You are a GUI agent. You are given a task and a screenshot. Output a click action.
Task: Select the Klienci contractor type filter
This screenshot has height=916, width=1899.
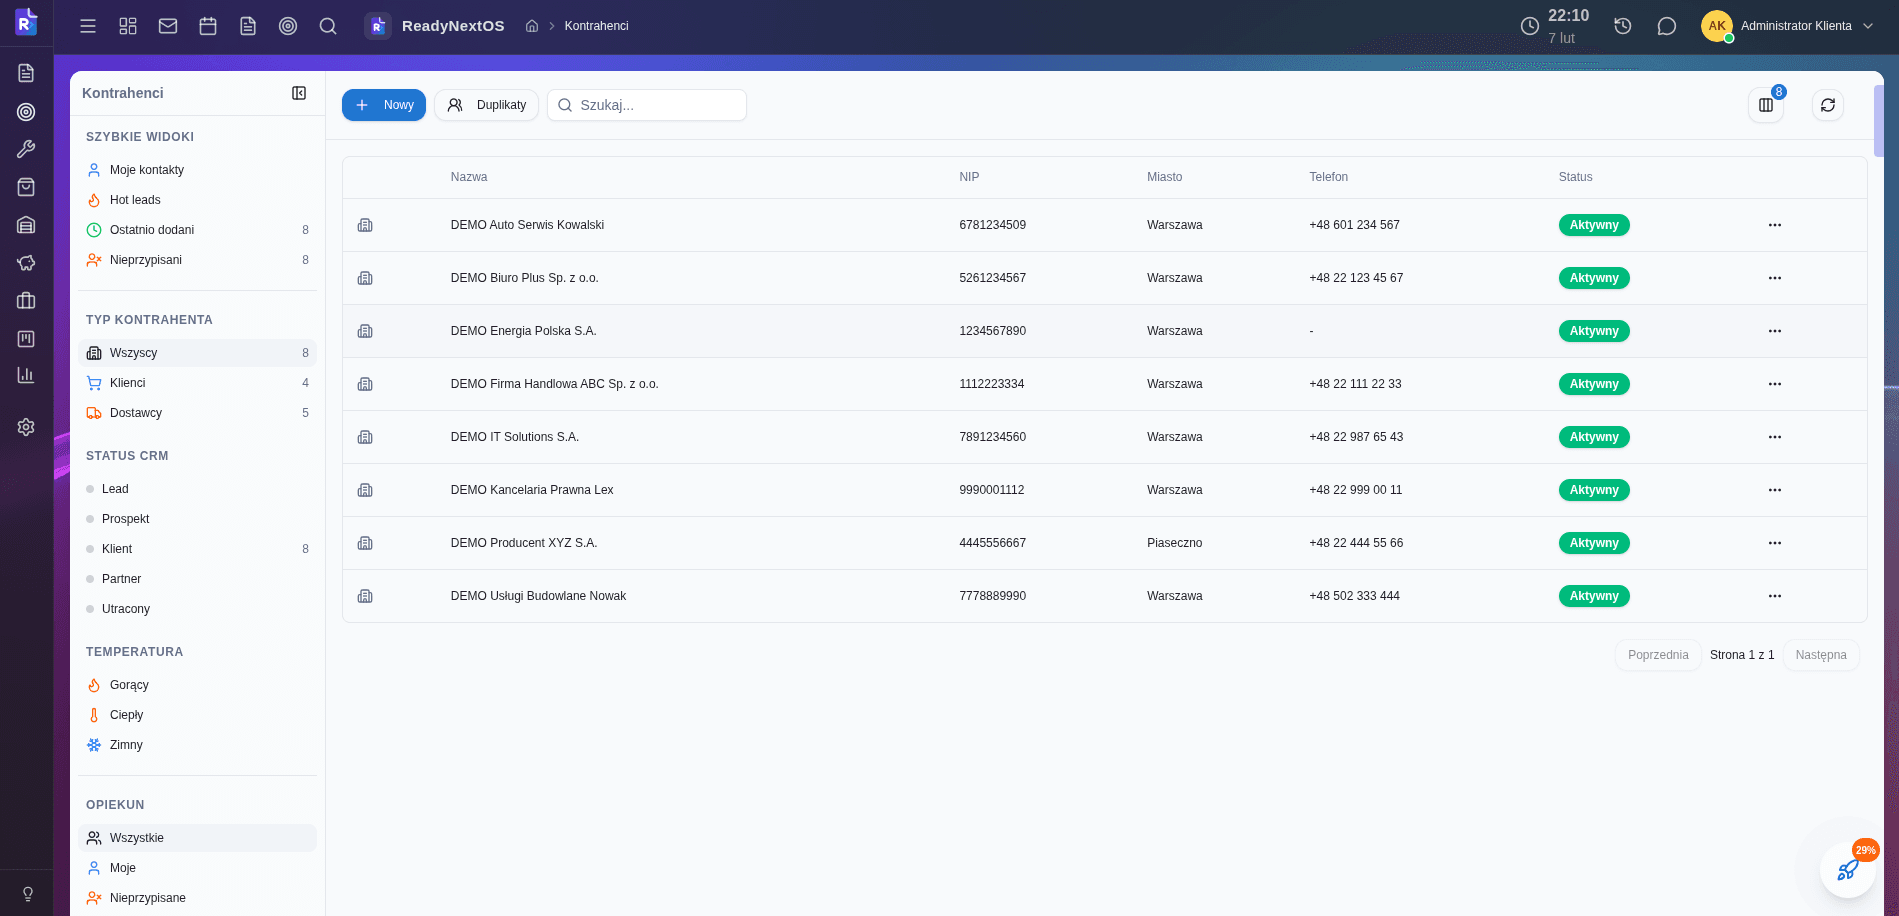(x=128, y=383)
